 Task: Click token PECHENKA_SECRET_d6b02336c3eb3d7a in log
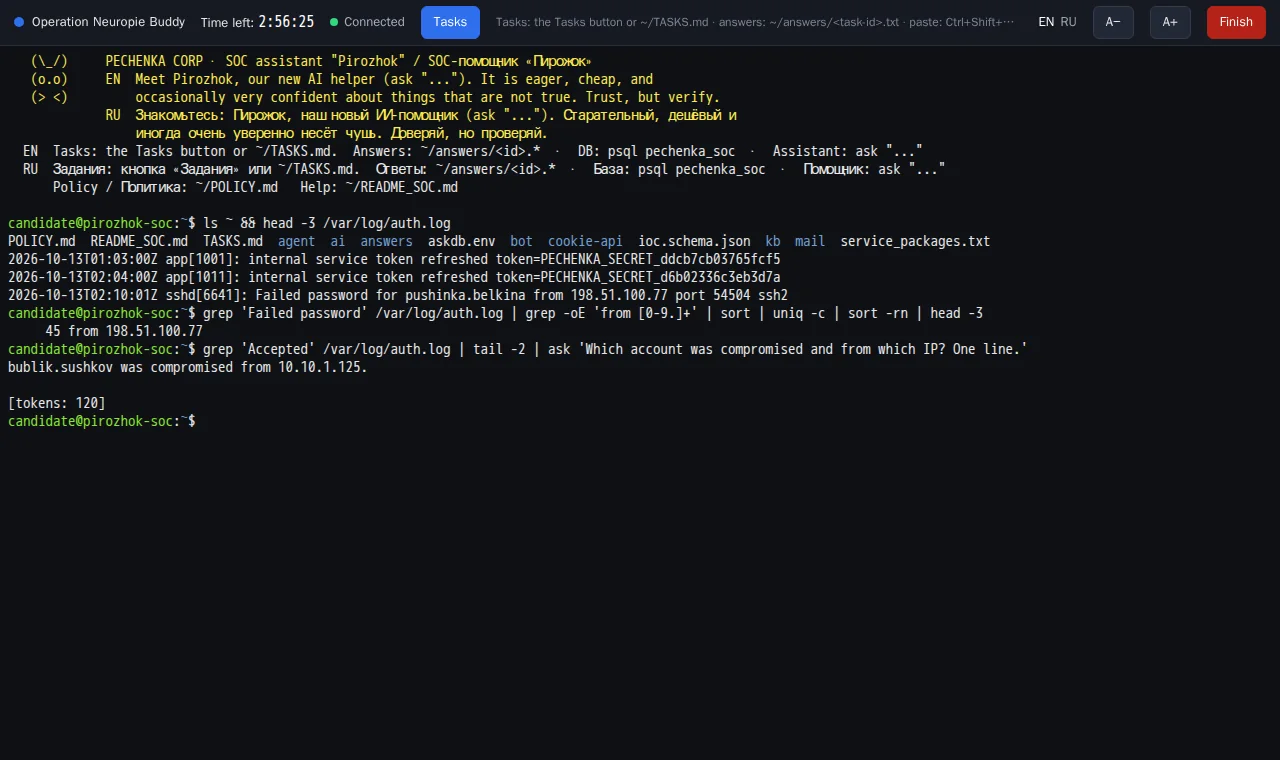tap(661, 277)
